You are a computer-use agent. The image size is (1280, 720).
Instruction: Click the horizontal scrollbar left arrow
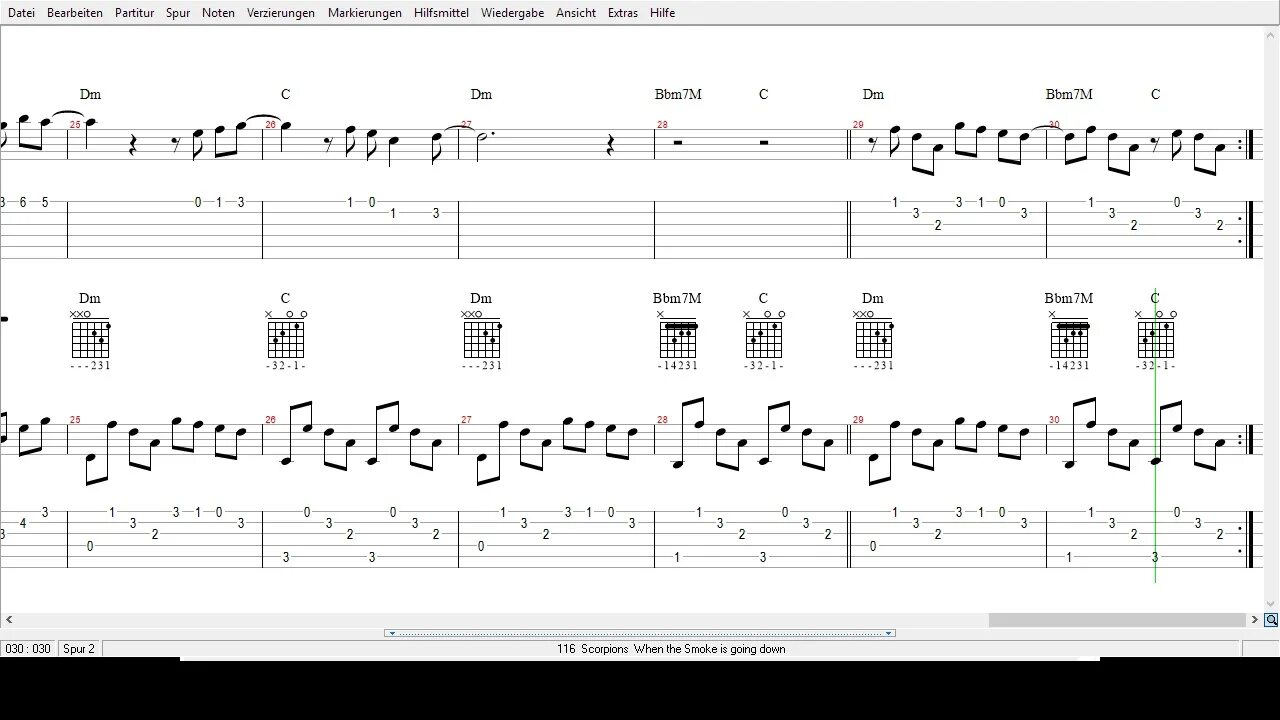coord(8,620)
